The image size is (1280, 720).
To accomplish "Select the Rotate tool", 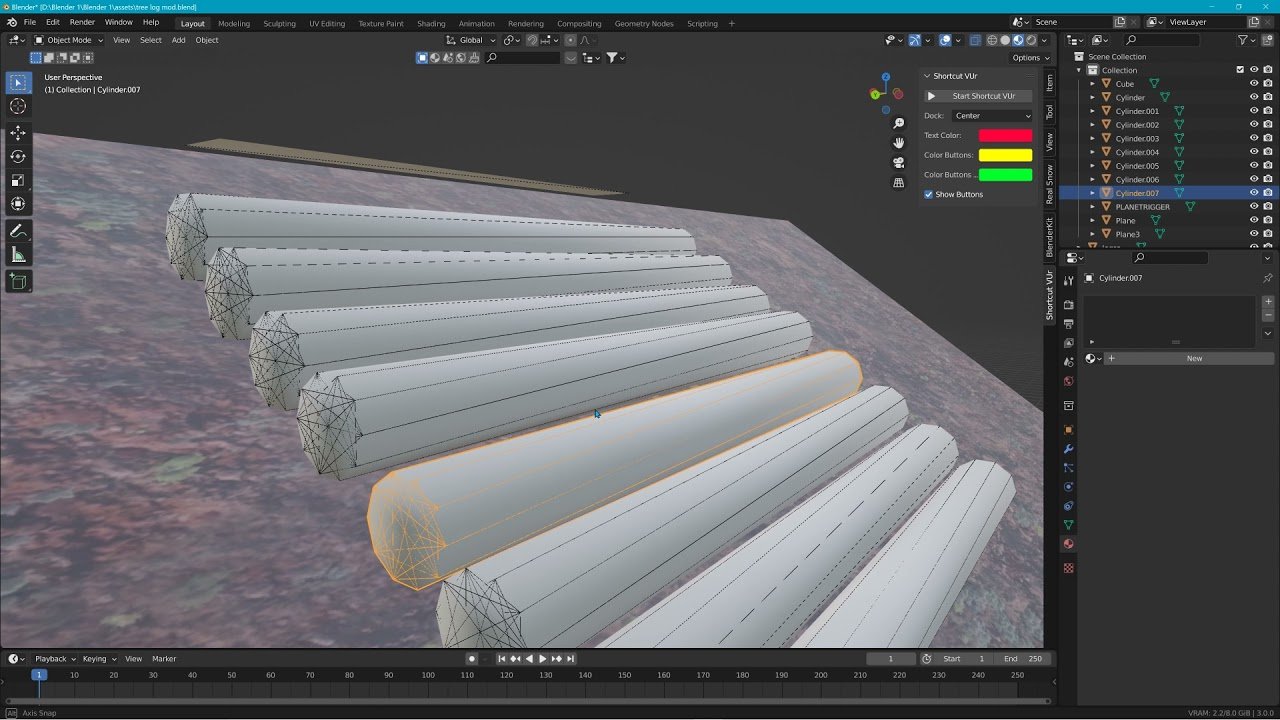I will coord(18,156).
